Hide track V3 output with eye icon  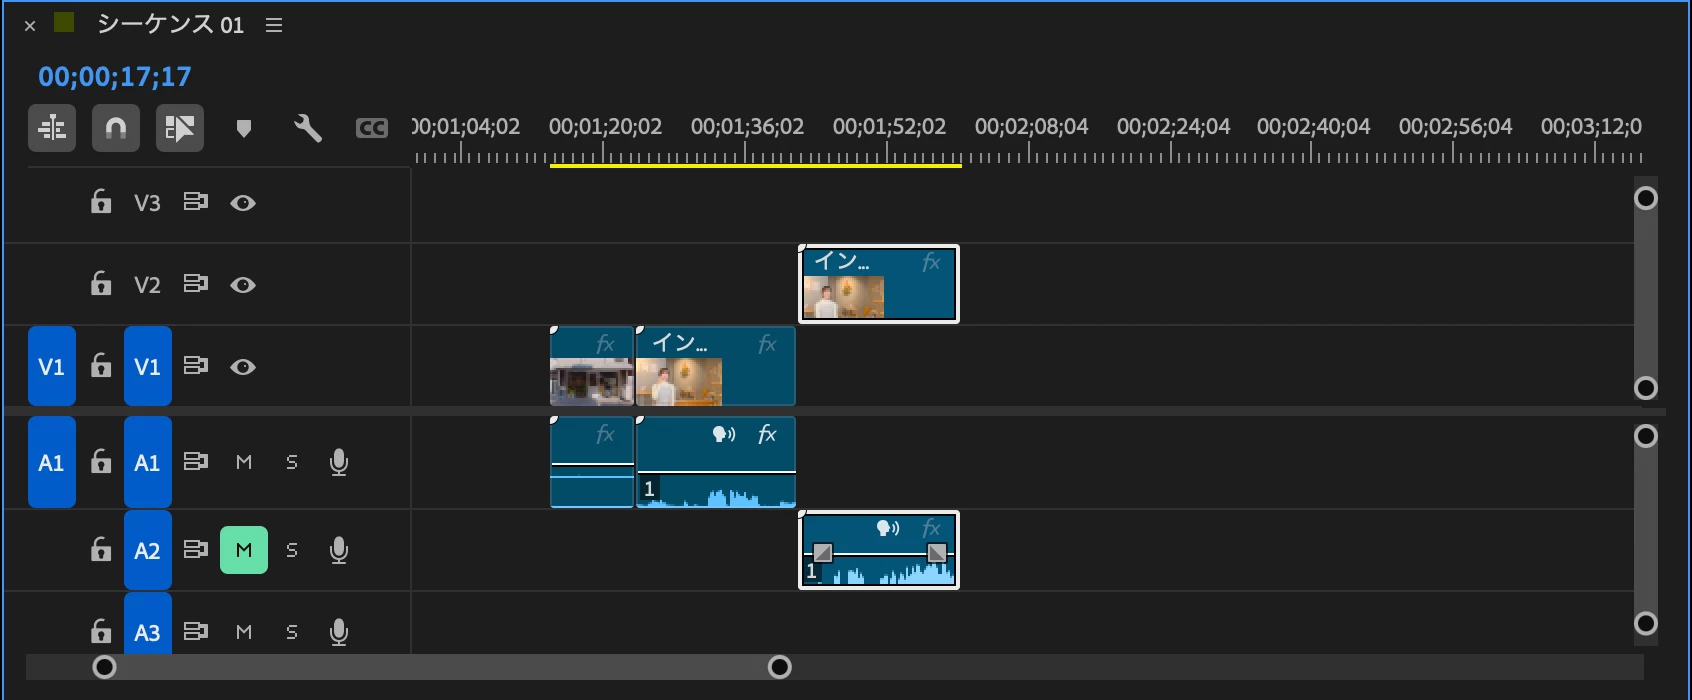pos(243,203)
